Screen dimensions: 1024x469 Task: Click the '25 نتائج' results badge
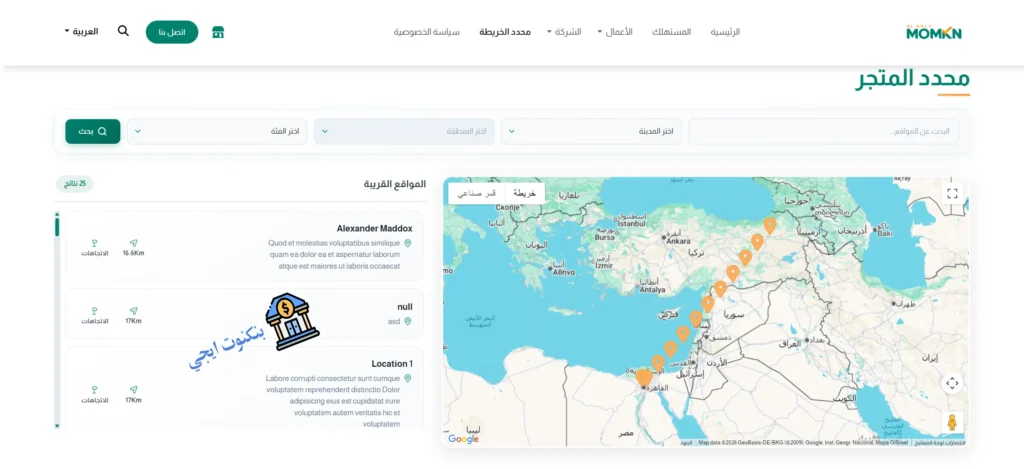pyautogui.click(x=74, y=184)
